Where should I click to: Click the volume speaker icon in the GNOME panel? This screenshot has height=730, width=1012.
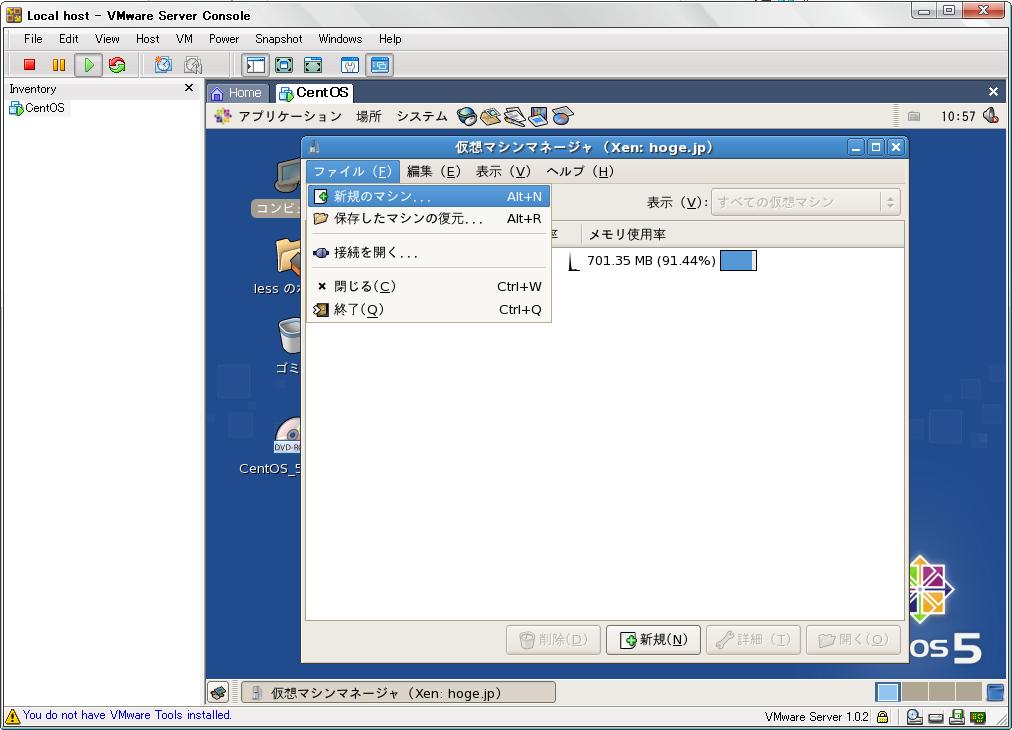(991, 116)
